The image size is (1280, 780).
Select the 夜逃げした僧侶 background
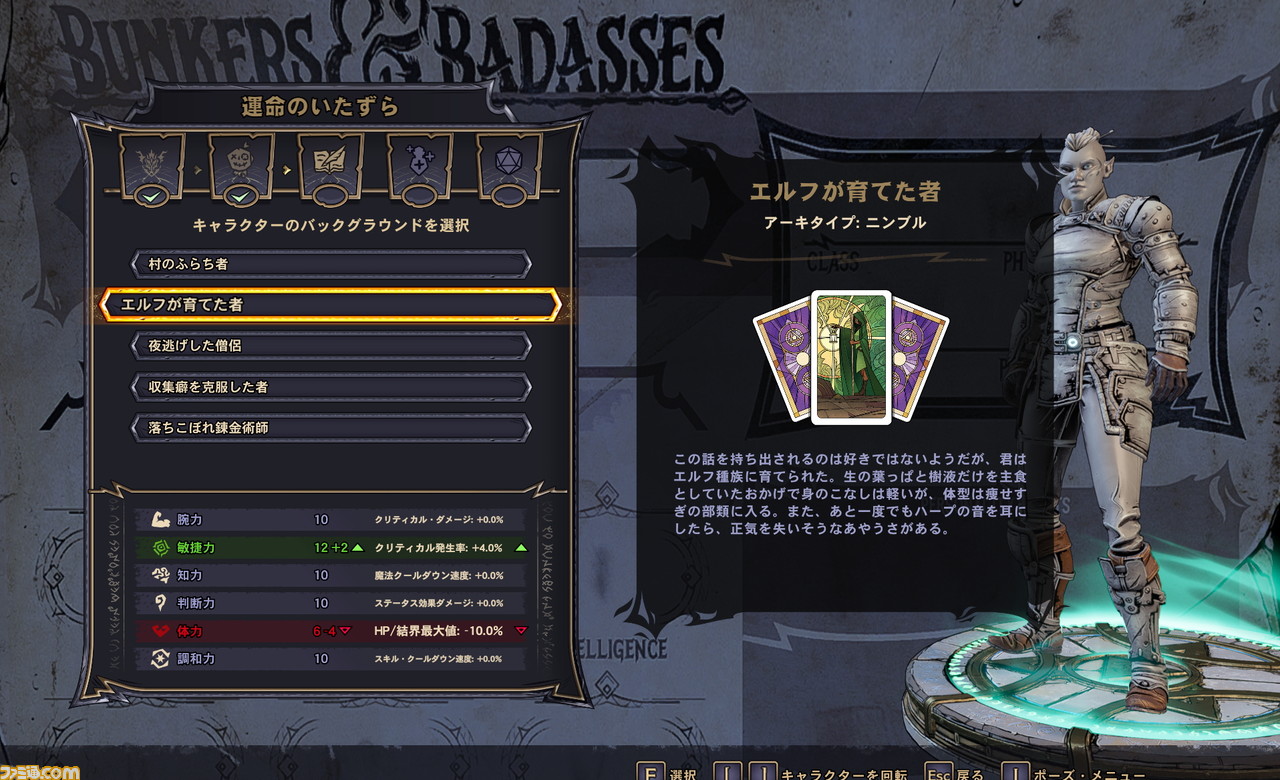331,345
